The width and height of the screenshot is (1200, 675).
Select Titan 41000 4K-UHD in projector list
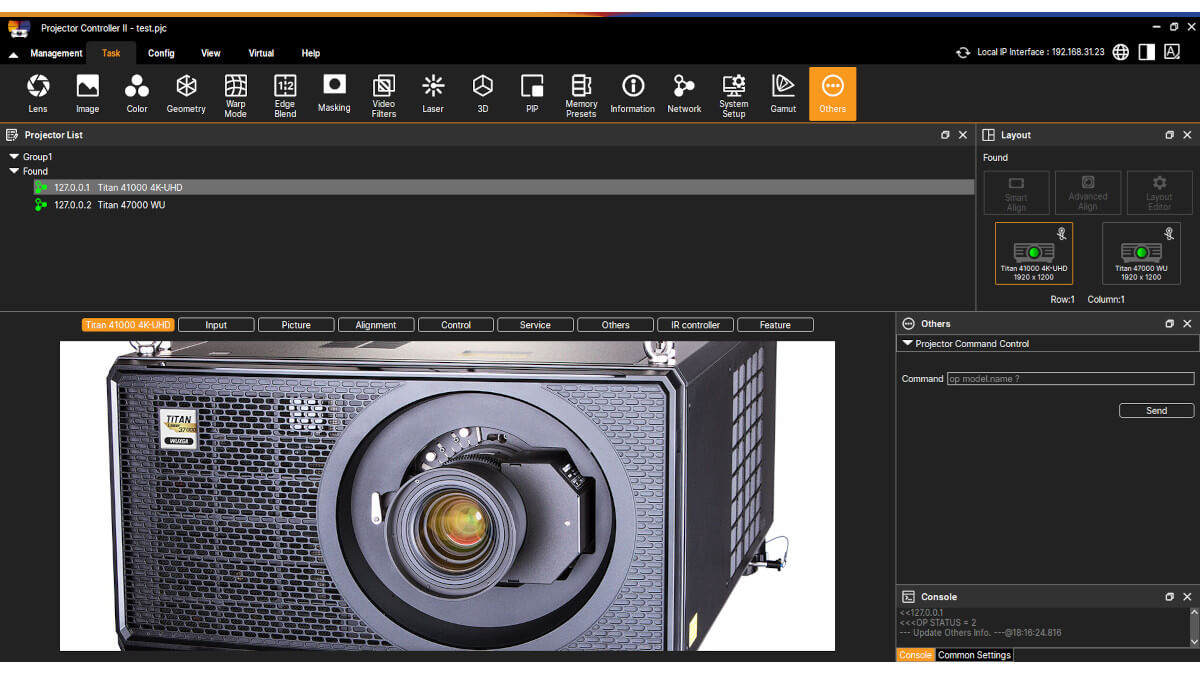tap(503, 188)
